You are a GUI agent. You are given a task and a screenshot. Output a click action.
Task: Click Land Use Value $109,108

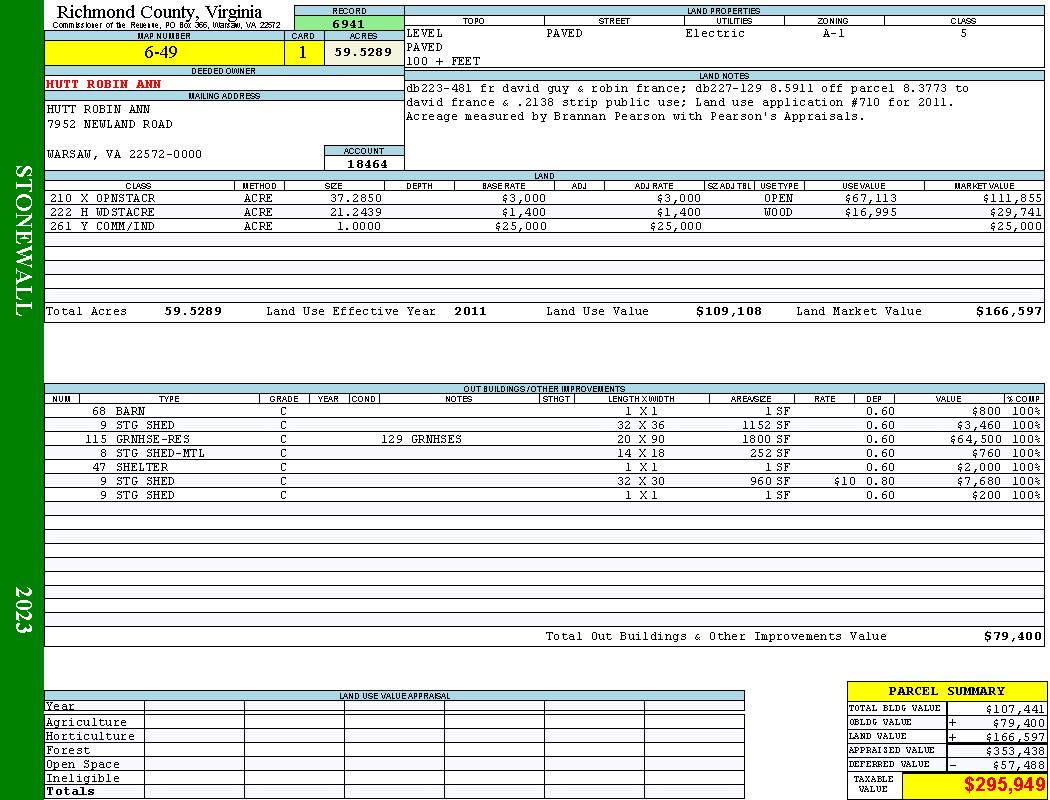(729, 311)
